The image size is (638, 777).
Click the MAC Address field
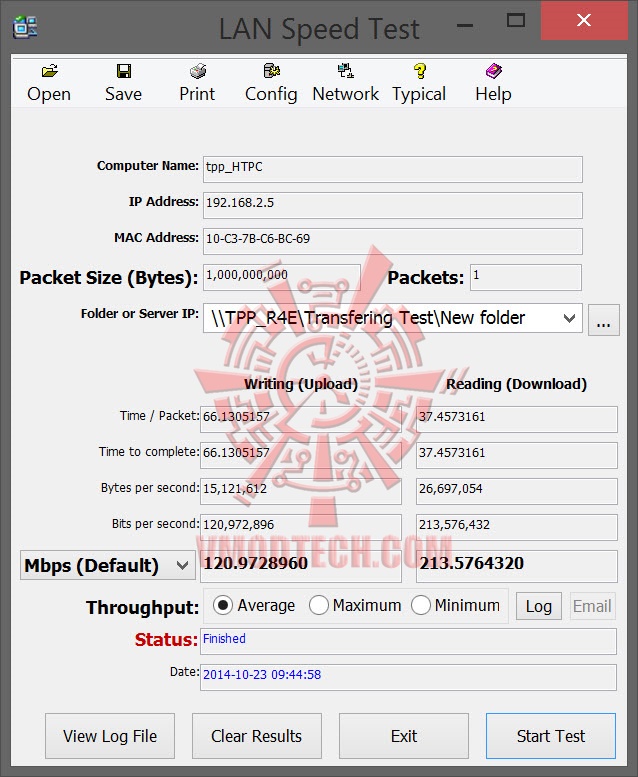(x=393, y=241)
